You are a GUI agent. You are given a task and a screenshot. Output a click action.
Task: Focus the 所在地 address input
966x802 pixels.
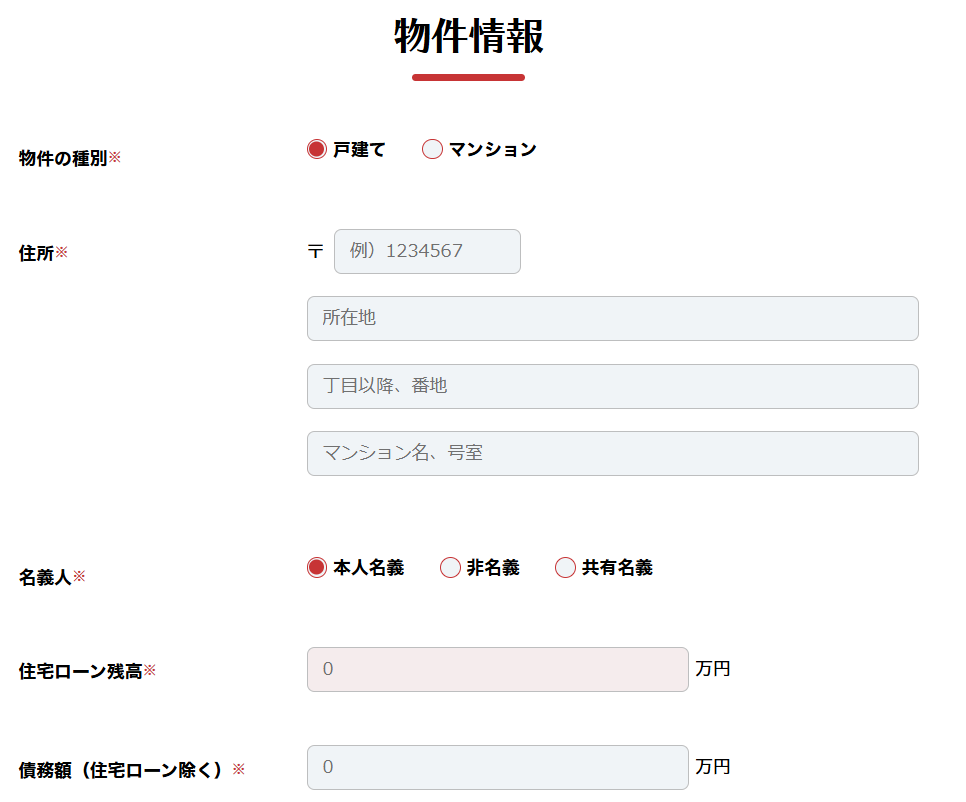click(x=612, y=318)
